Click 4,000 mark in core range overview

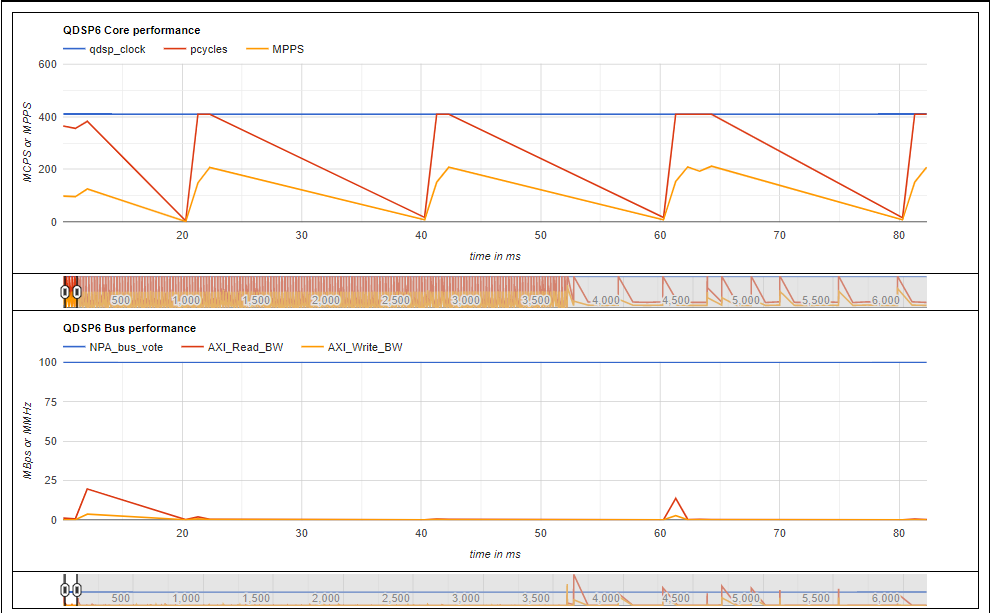pyautogui.click(x=605, y=301)
